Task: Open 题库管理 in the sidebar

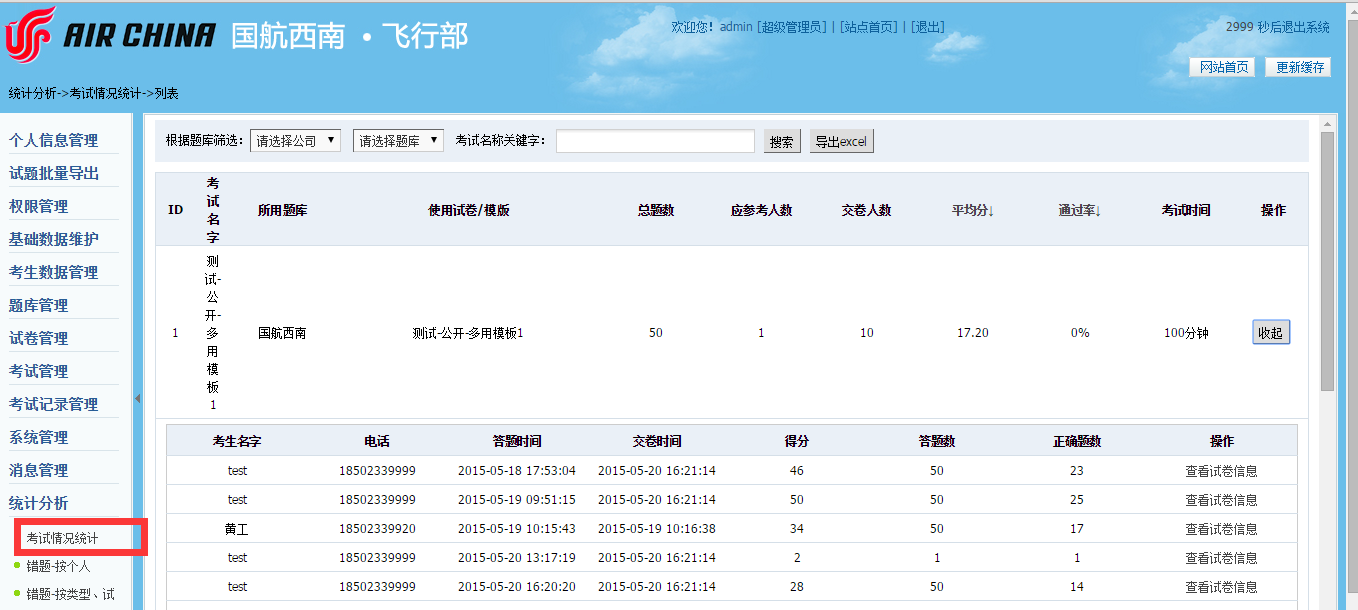Action: [39, 305]
